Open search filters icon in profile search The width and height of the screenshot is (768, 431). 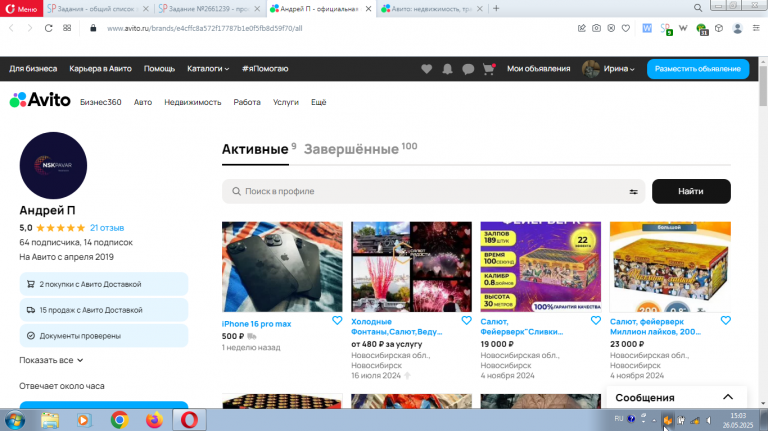point(633,192)
